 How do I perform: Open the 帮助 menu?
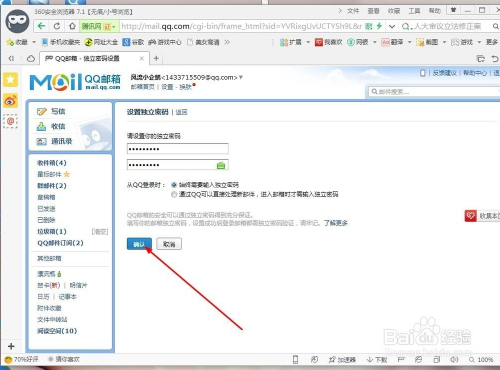[435, 11]
